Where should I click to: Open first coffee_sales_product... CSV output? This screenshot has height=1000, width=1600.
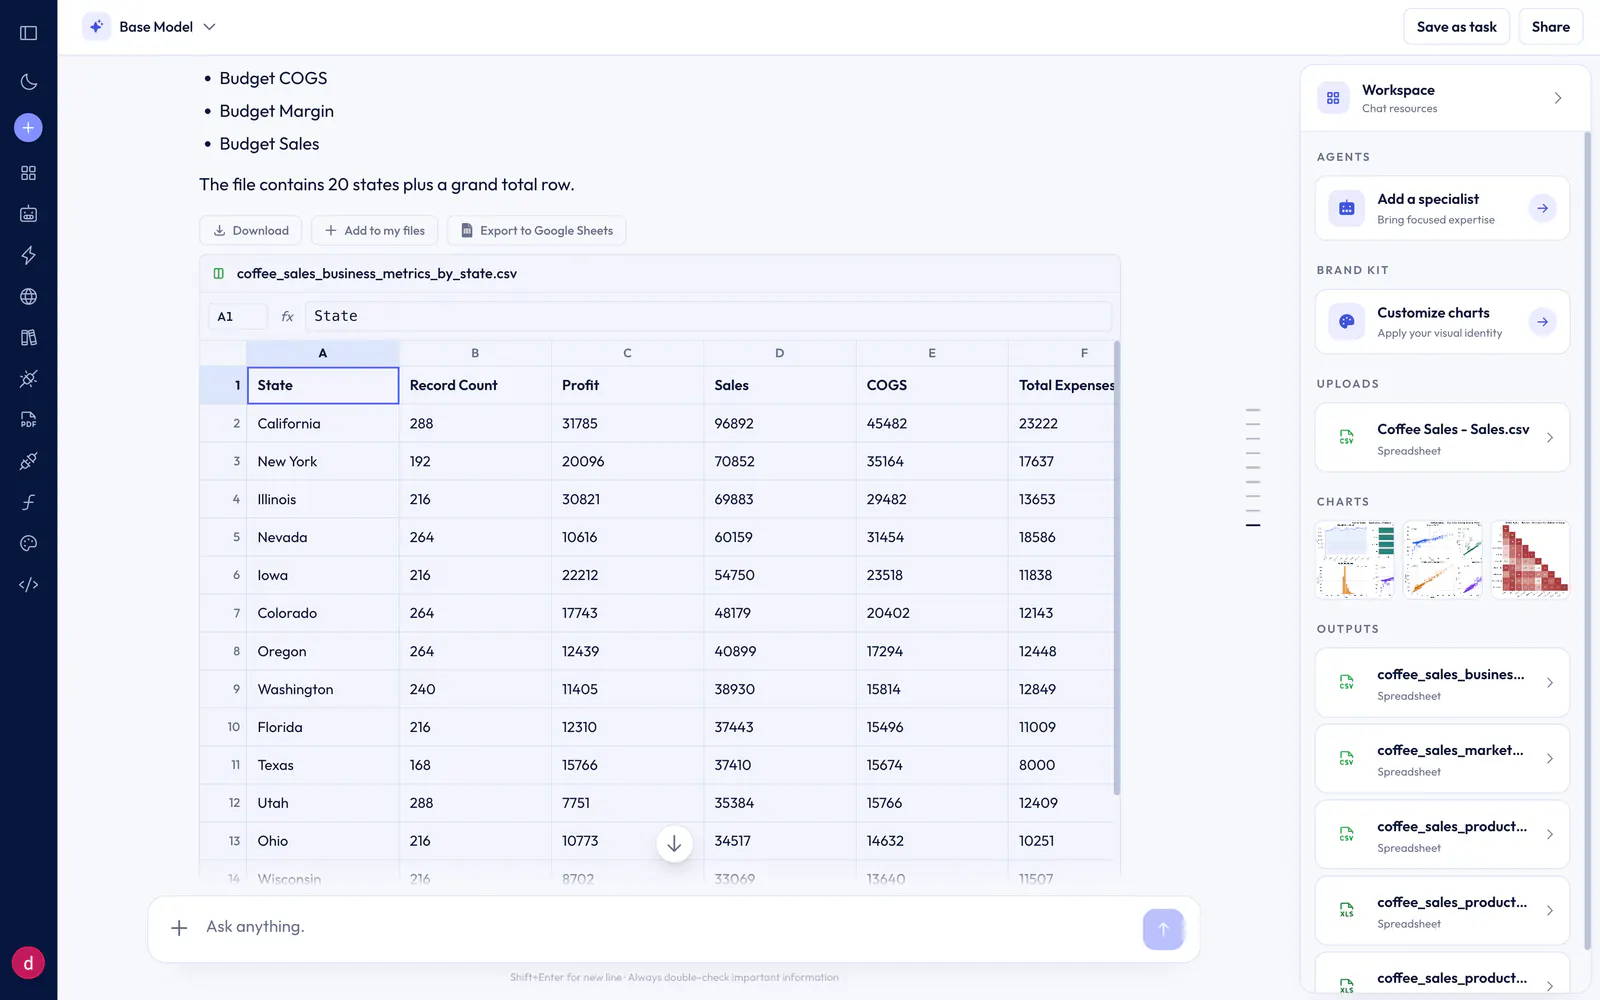1442,835
